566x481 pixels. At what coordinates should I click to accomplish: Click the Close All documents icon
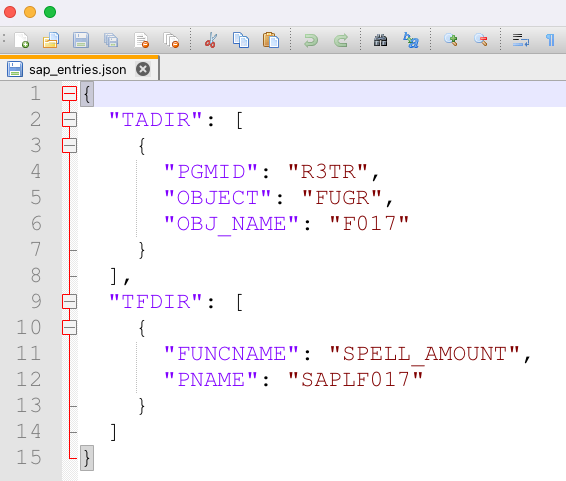pyautogui.click(x=171, y=40)
